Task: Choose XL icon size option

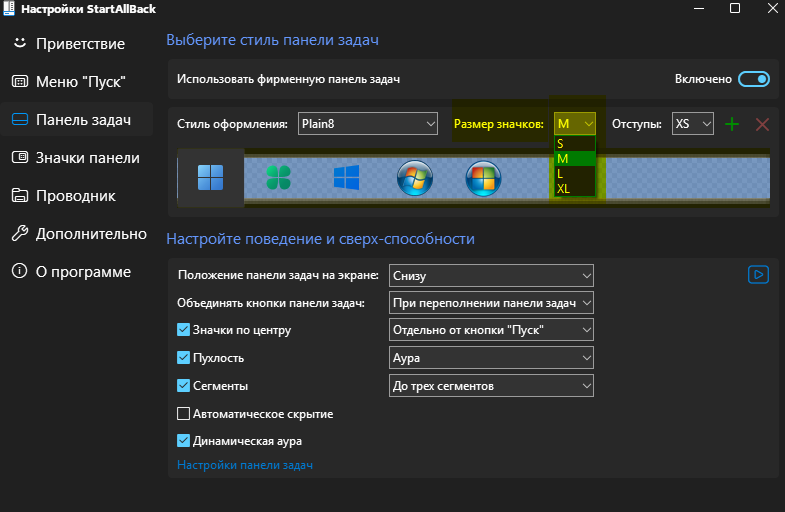Action: click(575, 189)
